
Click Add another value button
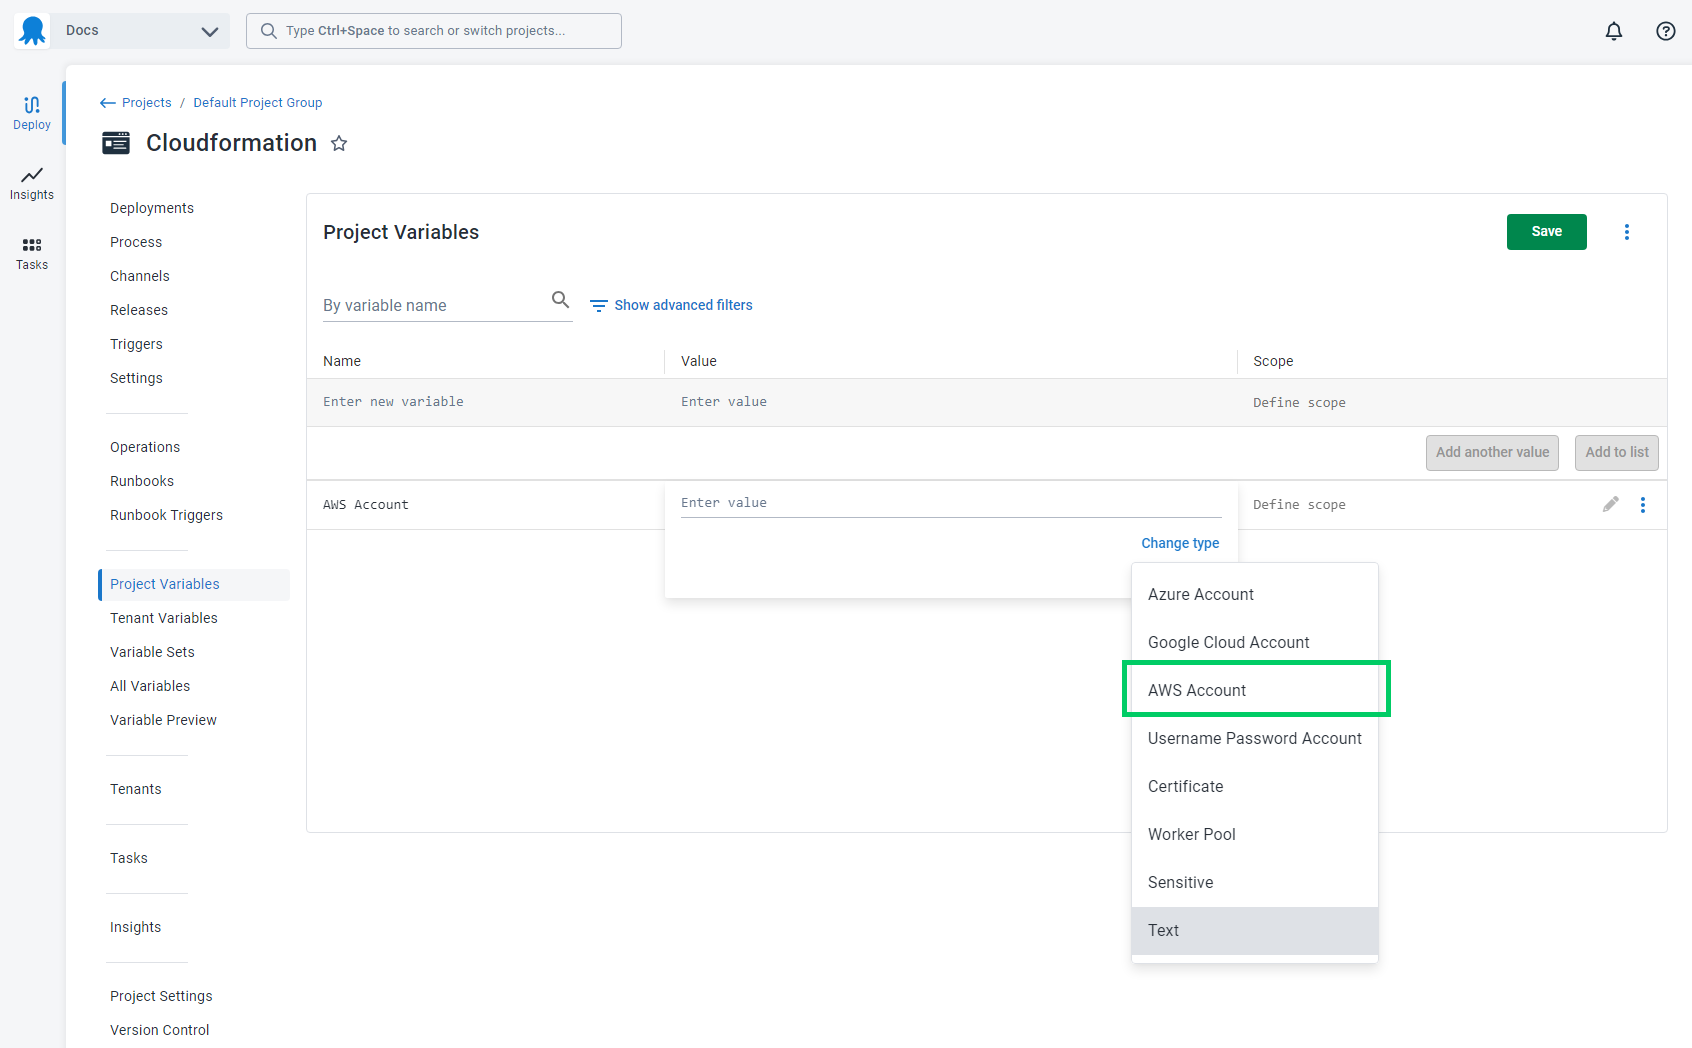pyautogui.click(x=1492, y=453)
